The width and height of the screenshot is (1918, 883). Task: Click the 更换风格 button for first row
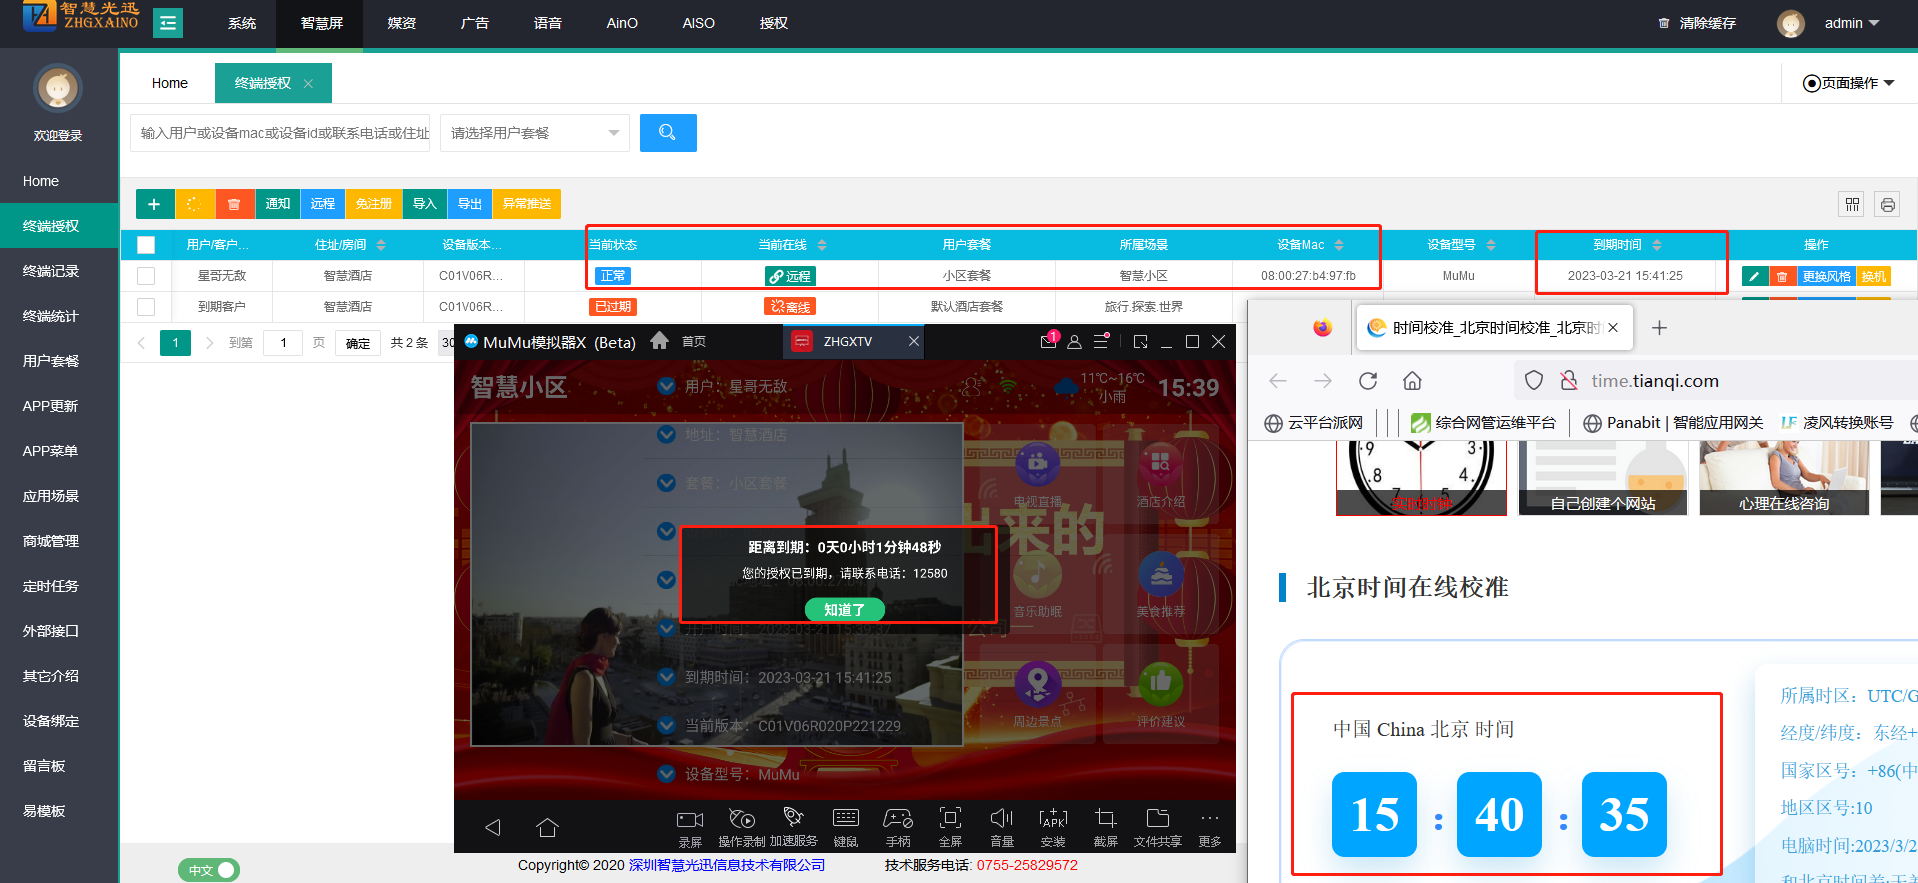tap(1825, 277)
